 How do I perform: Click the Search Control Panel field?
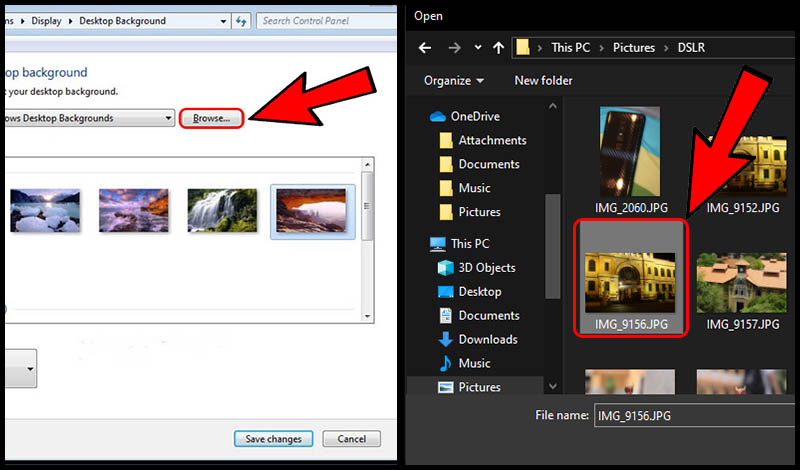click(327, 21)
